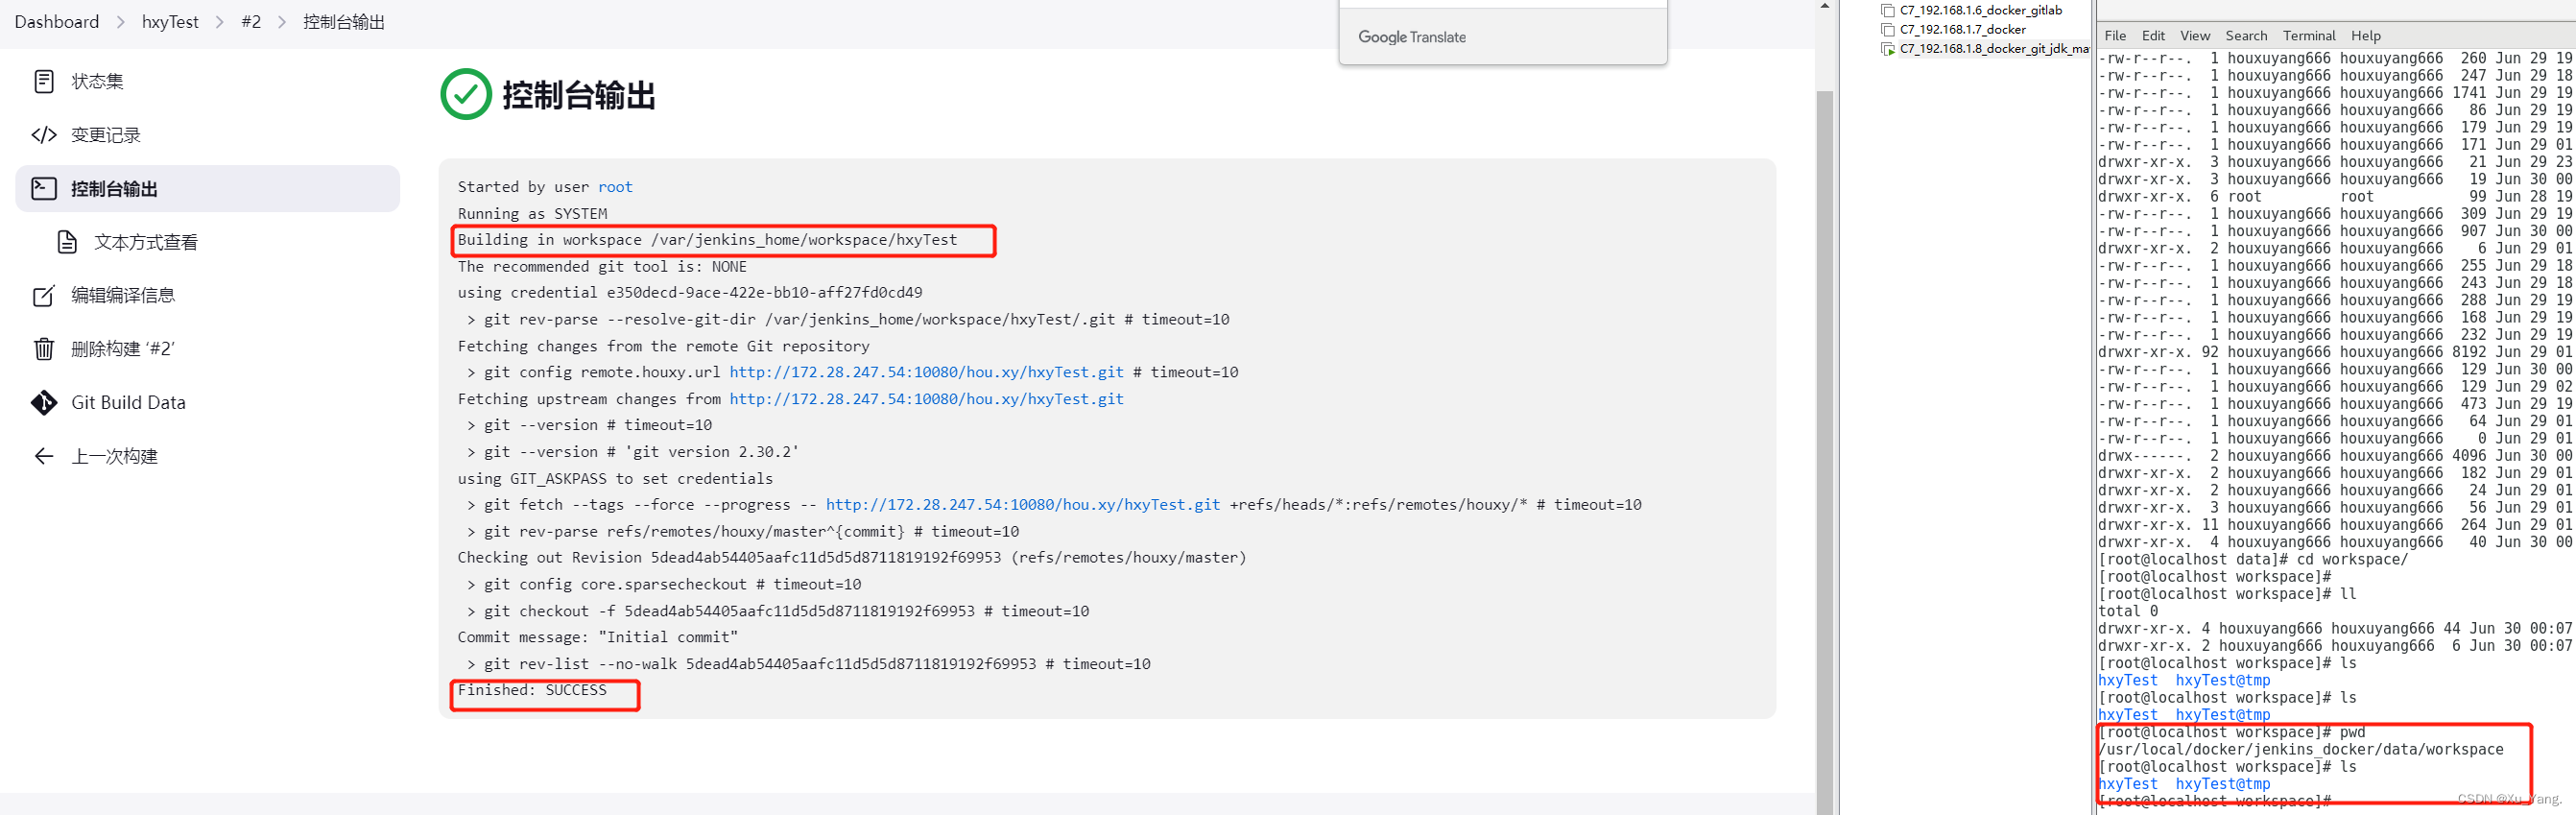2576x815 pixels.
Task: Open git URL in remote.houxy.url config line
Action: click(926, 372)
